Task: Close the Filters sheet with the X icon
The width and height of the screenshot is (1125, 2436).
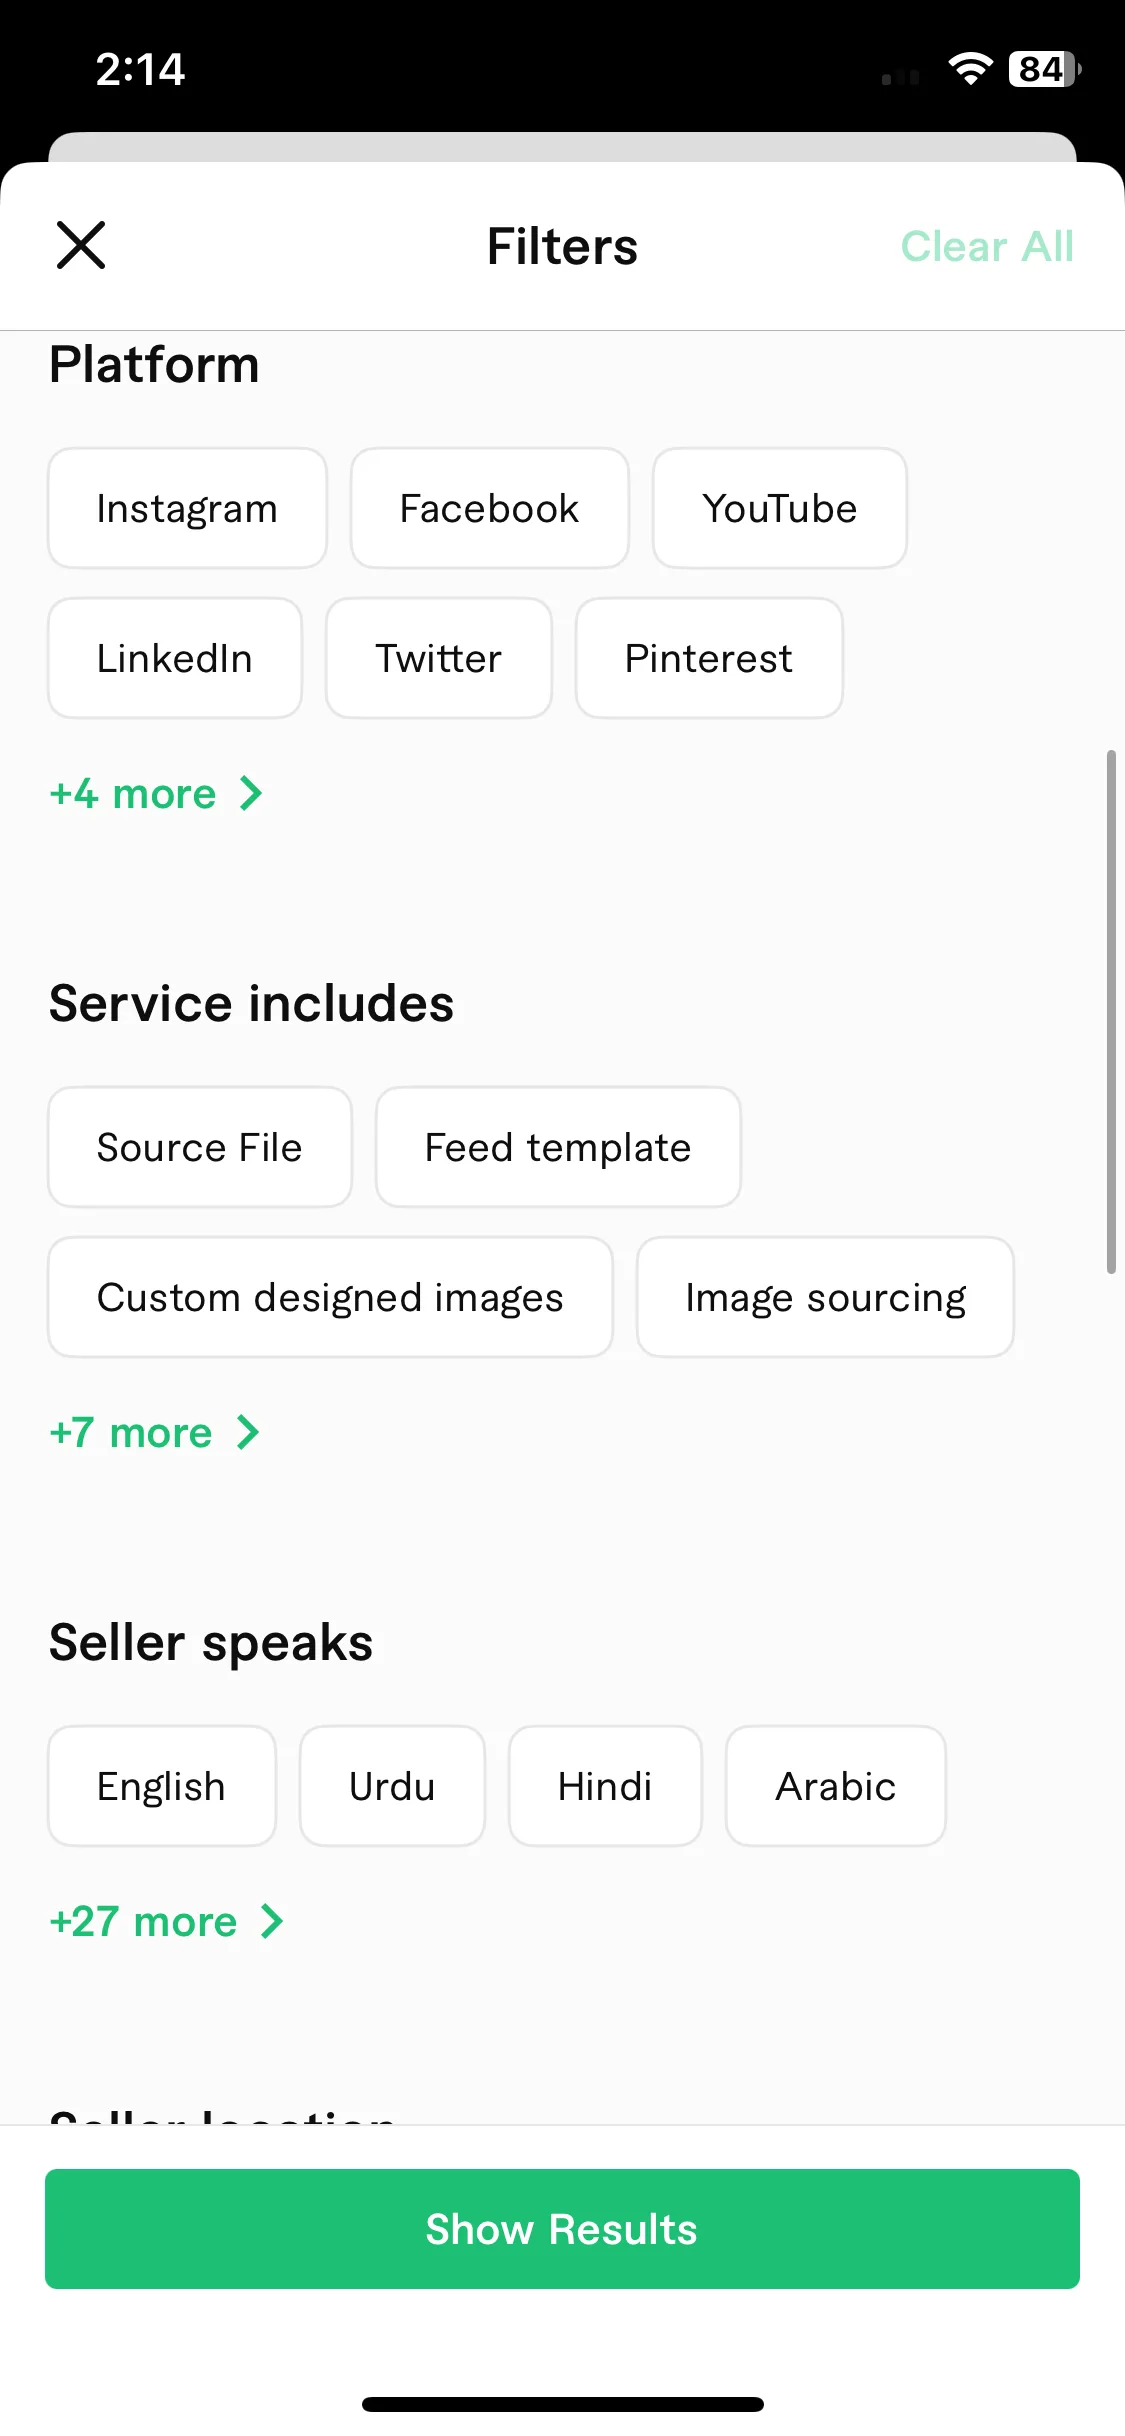Action: [x=81, y=246]
